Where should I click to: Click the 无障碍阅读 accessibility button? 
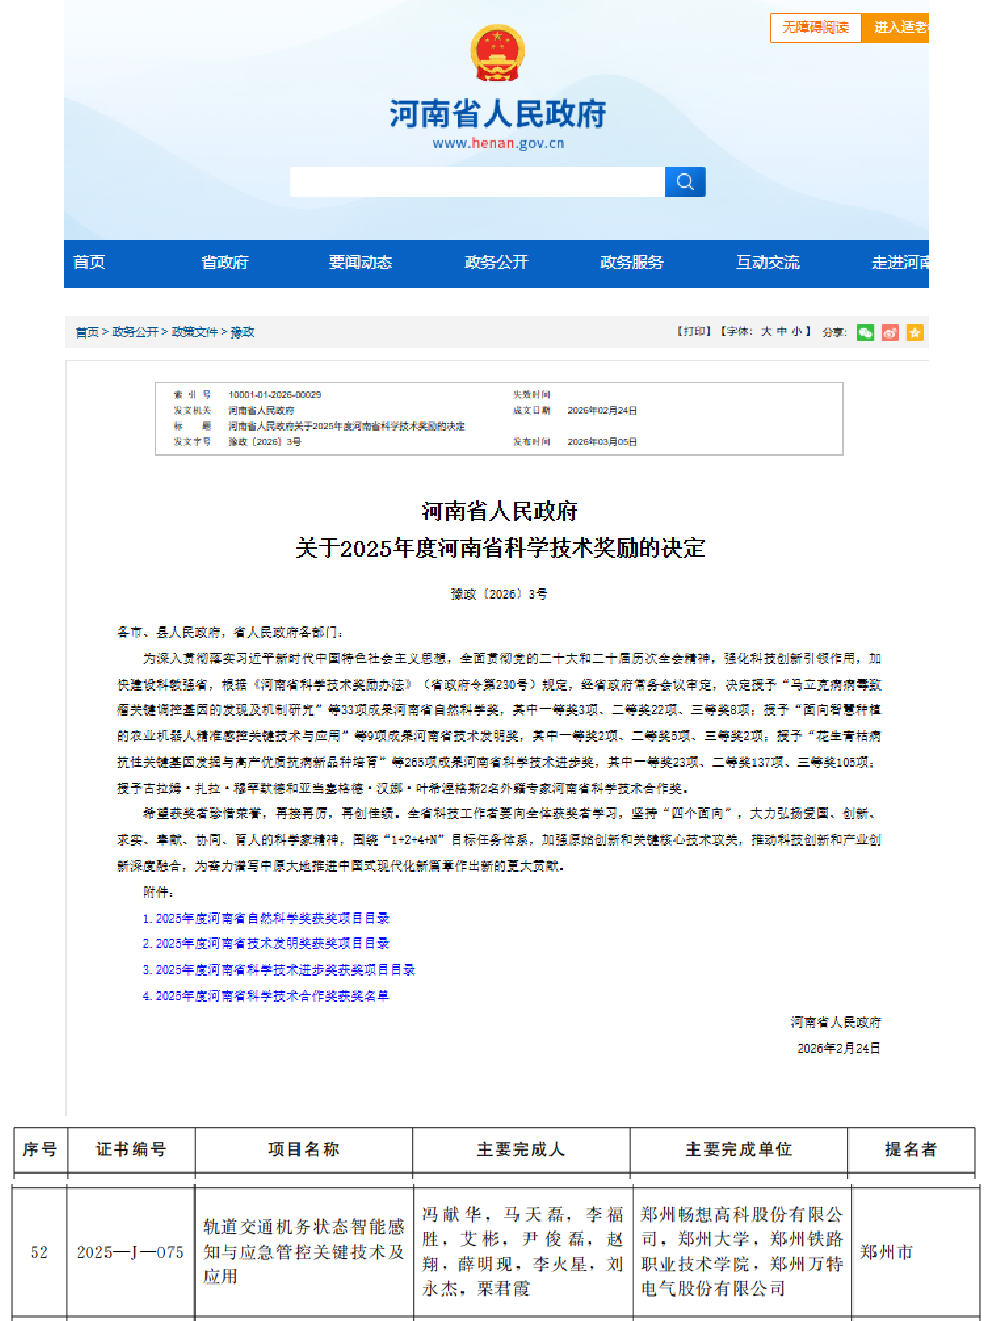pos(815,28)
